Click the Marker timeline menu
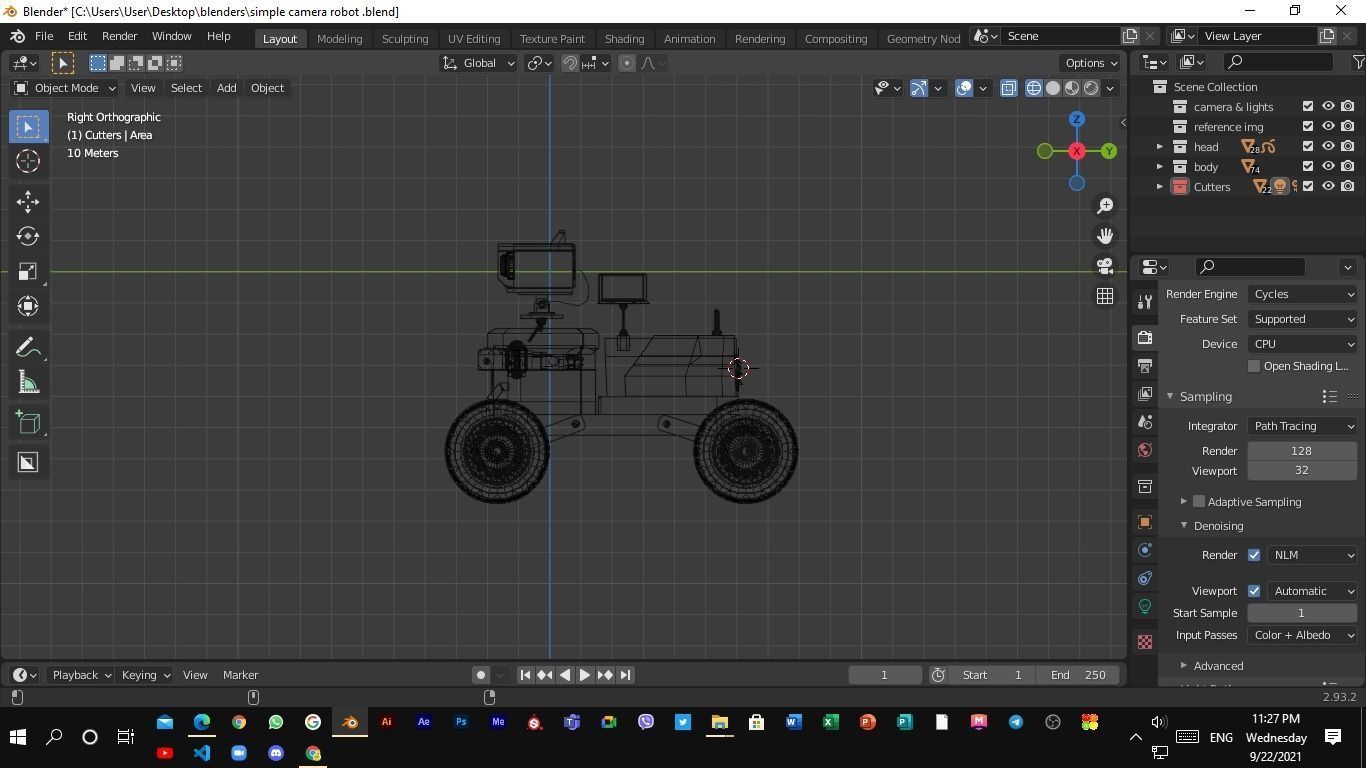 pos(240,675)
